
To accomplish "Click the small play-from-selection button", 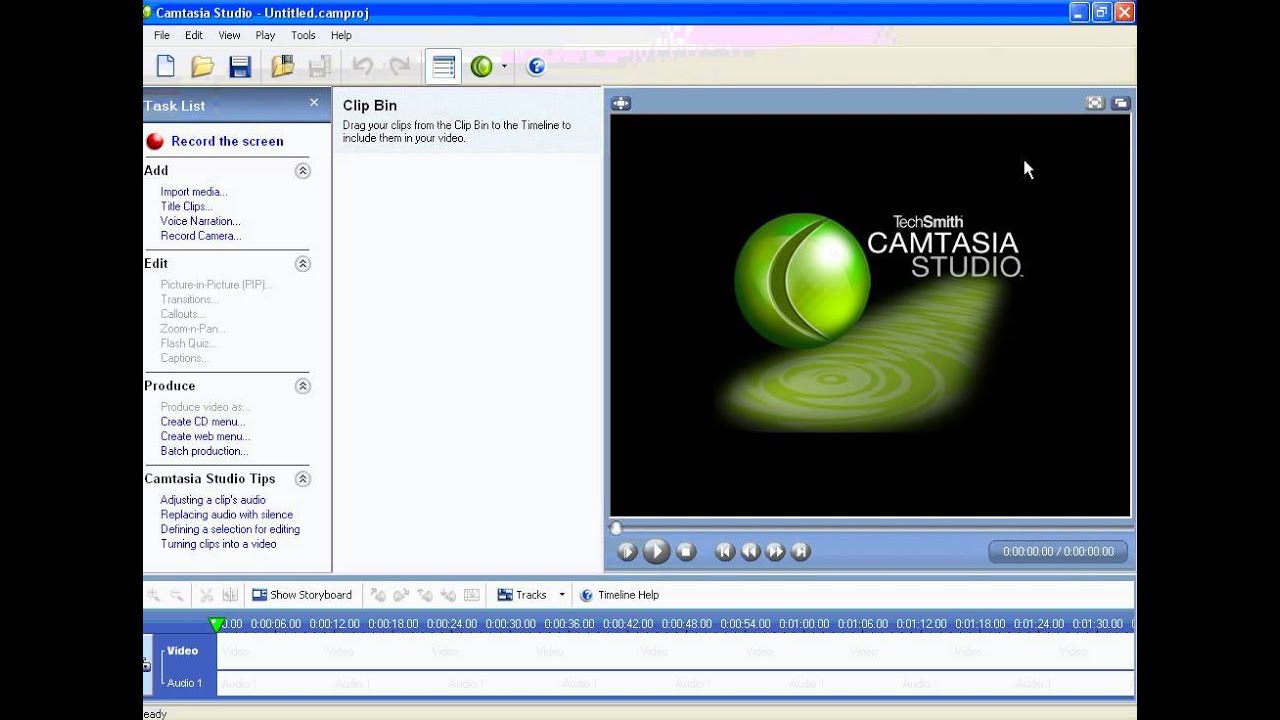I will (x=627, y=551).
